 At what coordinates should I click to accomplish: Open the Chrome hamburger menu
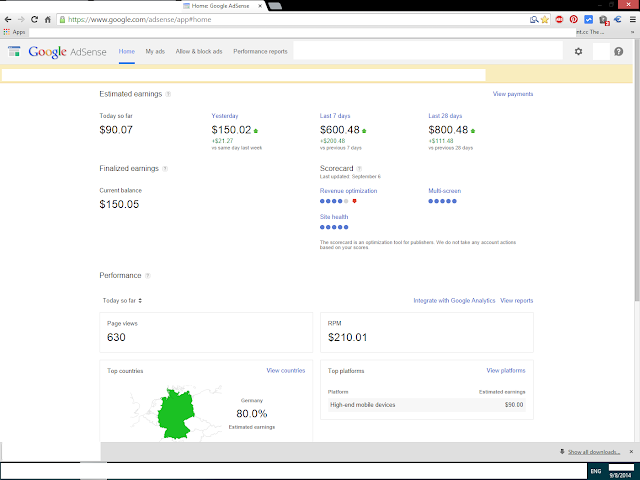(x=632, y=19)
